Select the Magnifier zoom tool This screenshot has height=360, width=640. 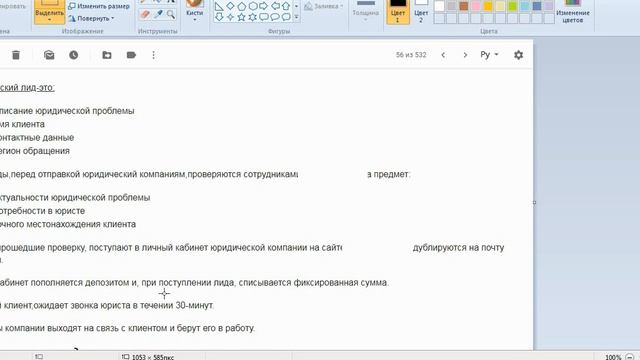[x=171, y=15]
